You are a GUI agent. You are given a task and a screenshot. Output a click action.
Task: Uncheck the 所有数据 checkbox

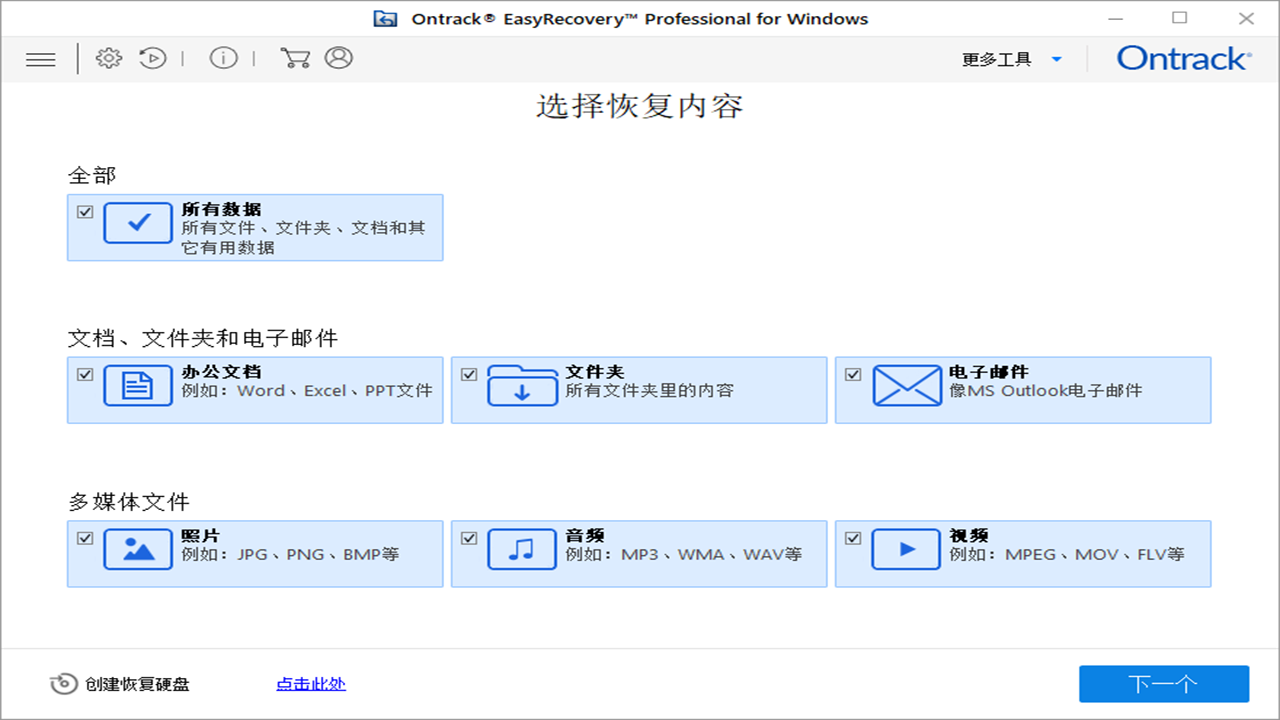point(84,210)
